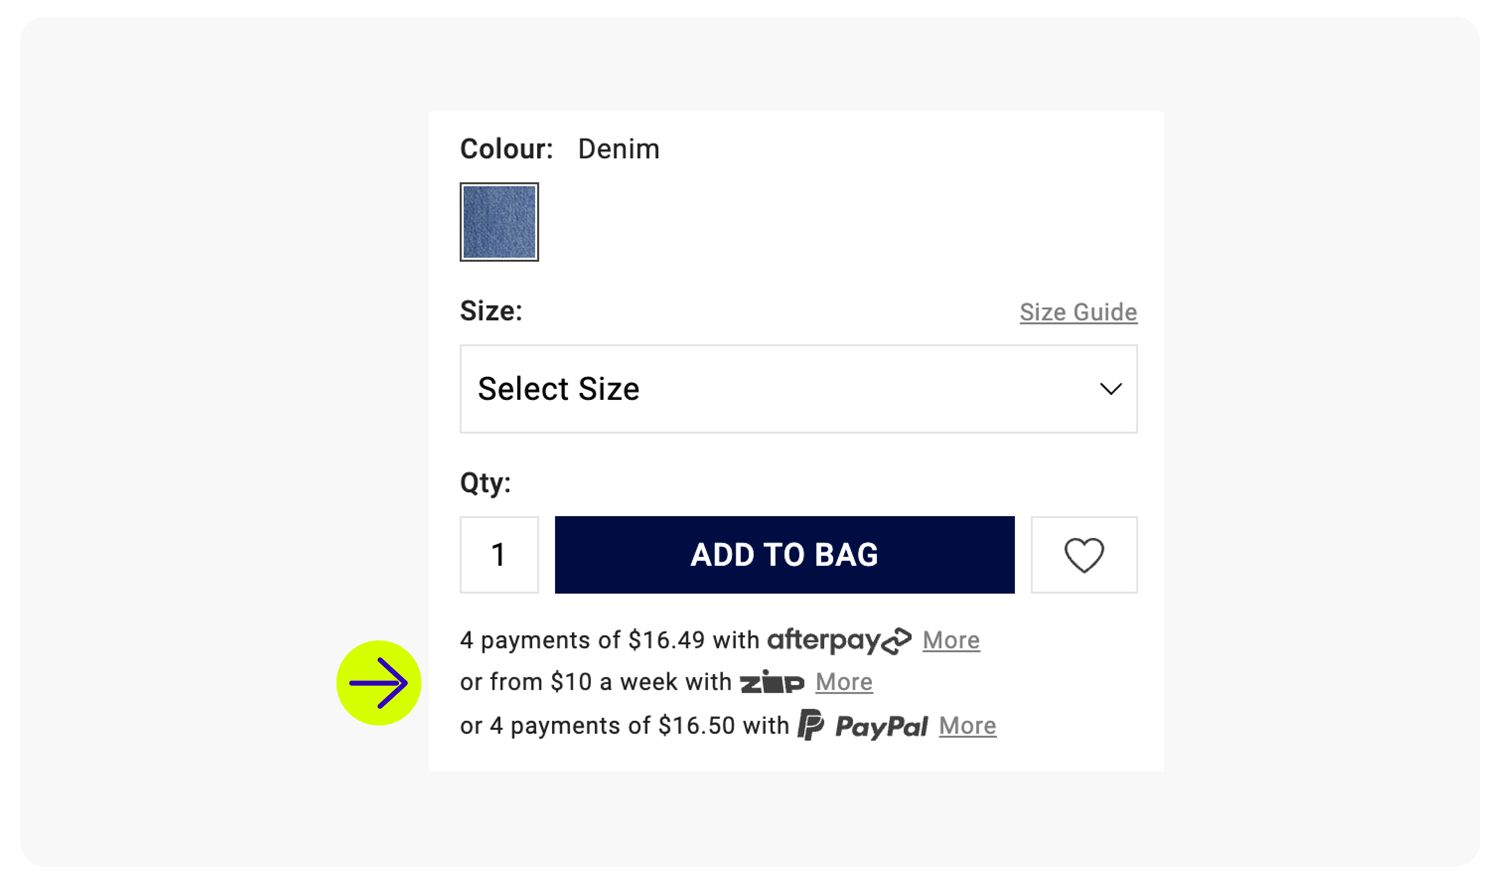Open the Size Guide link
Image resolution: width=1500 pixels, height=883 pixels.
[x=1078, y=312]
